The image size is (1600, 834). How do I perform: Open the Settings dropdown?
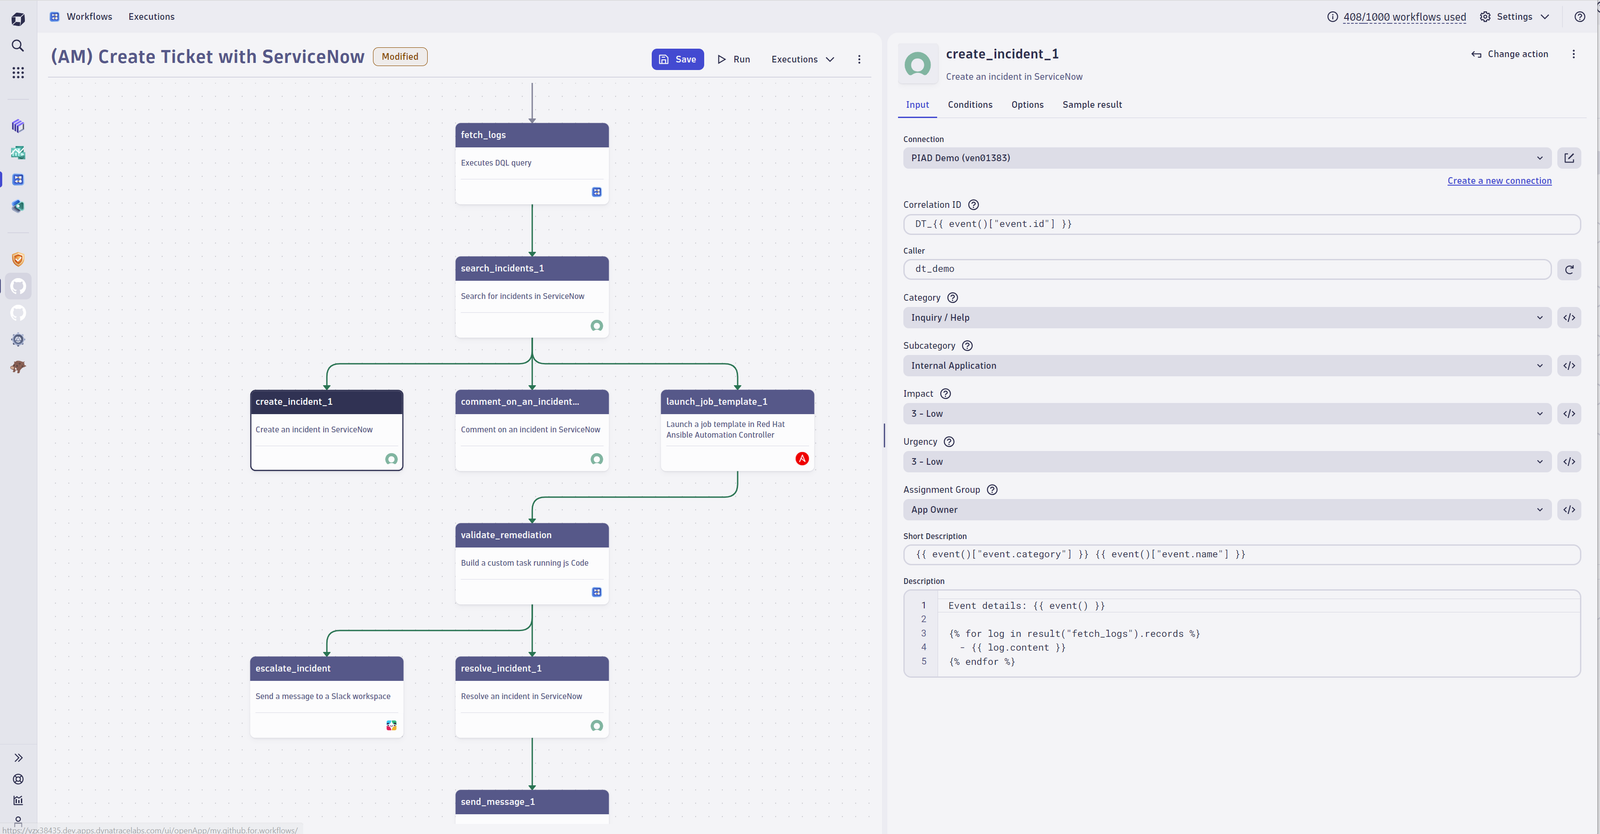[x=1514, y=17]
